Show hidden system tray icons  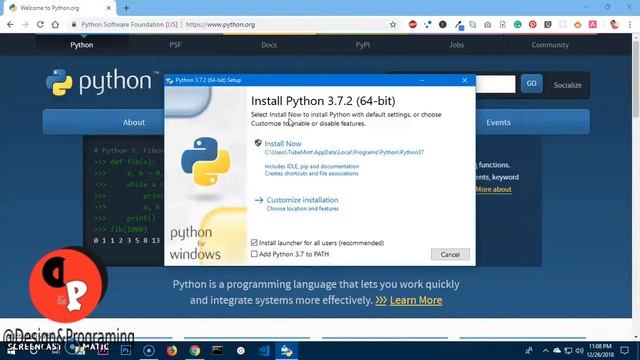click(545, 351)
